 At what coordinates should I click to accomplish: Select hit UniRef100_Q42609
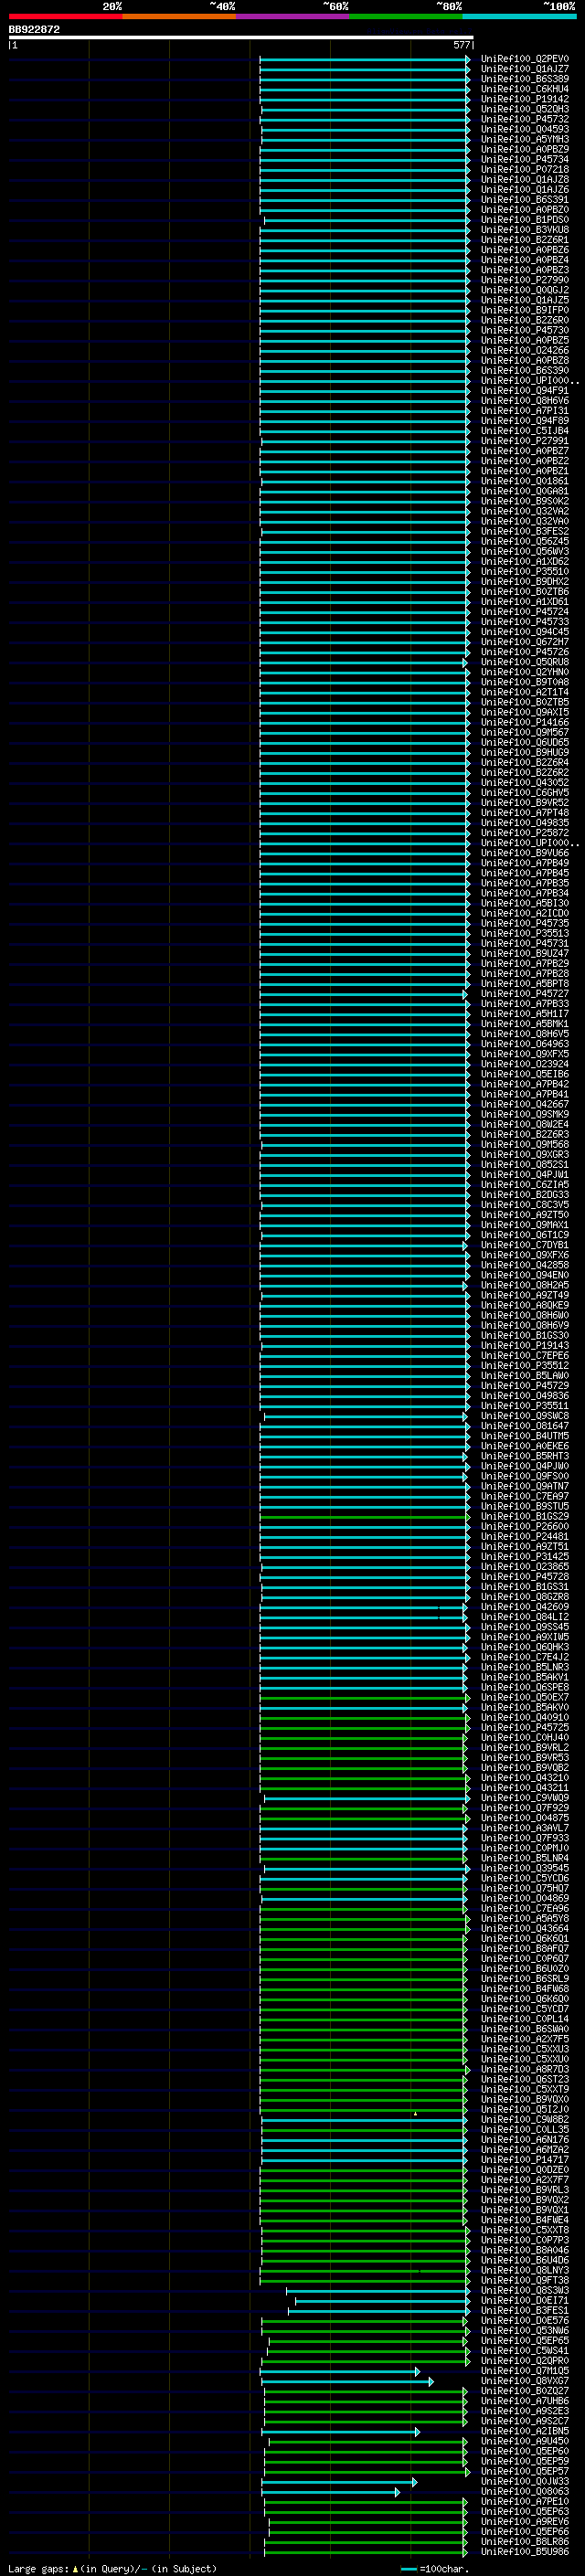point(525,1606)
